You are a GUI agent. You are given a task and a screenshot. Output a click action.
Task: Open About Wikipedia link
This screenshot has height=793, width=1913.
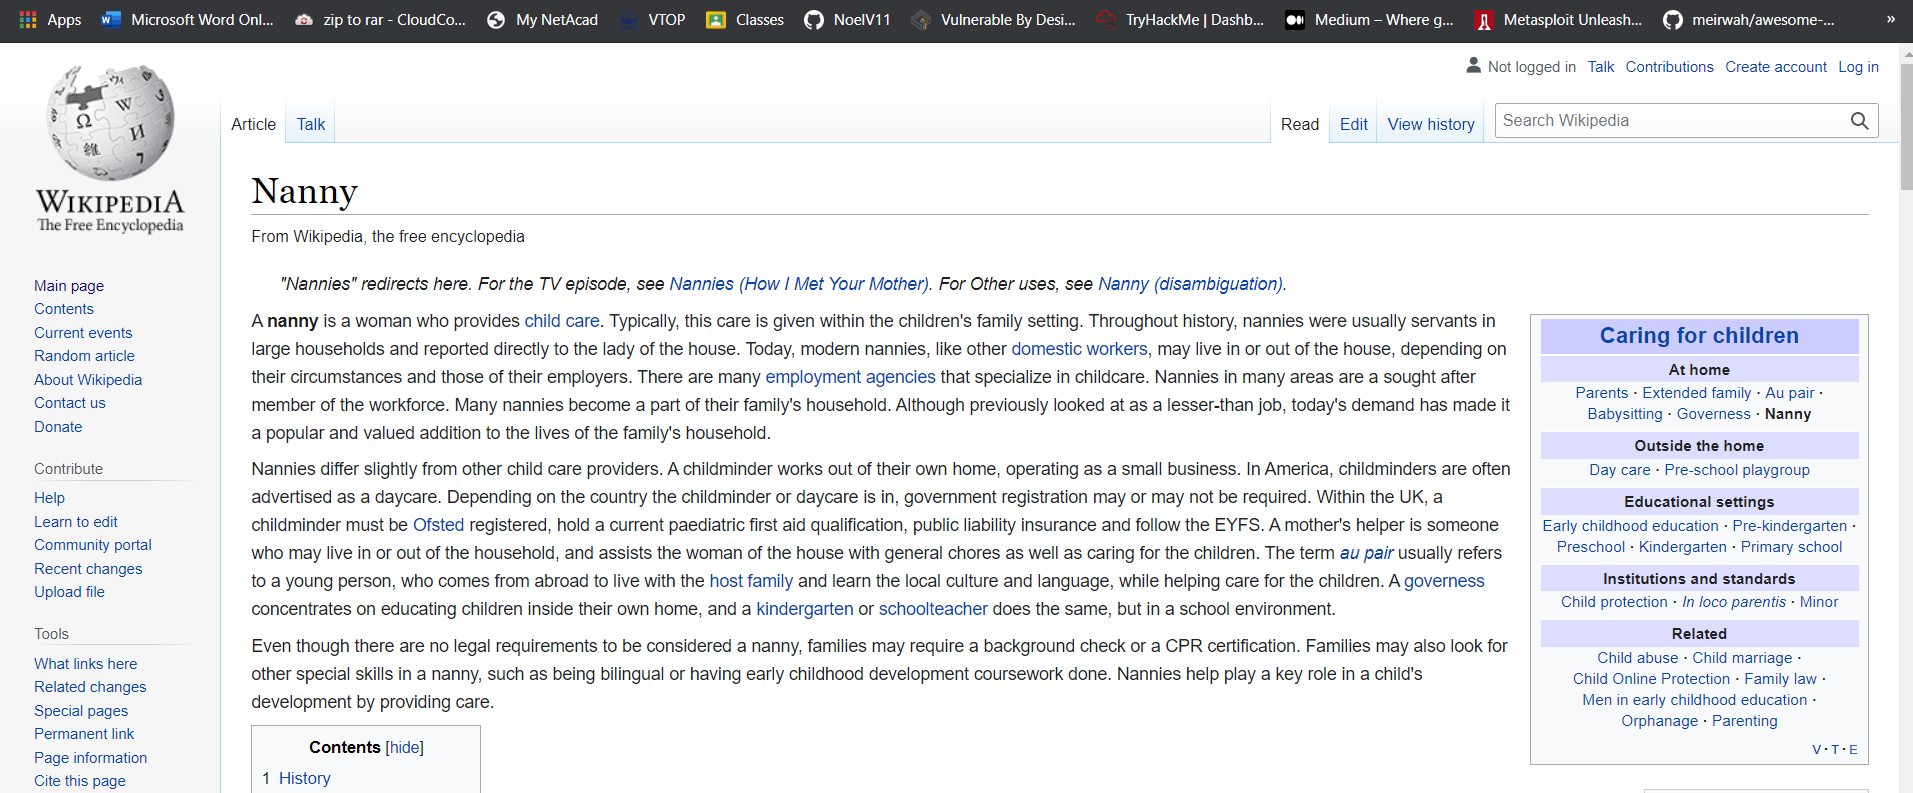[x=88, y=380]
